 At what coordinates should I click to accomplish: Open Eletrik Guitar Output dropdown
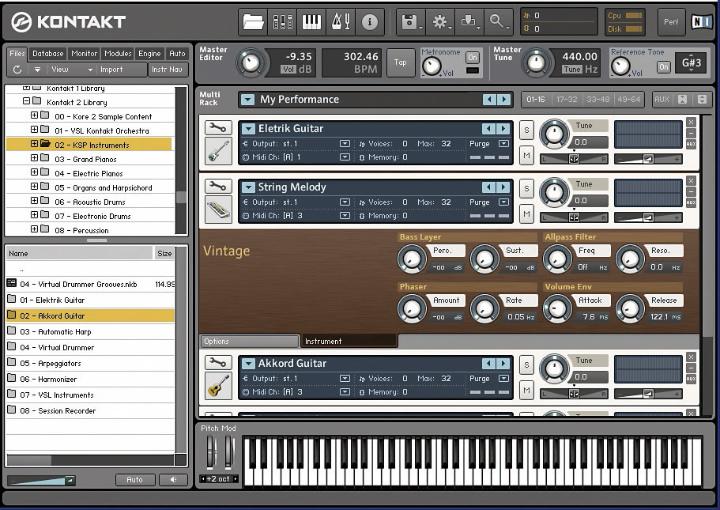pyautogui.click(x=345, y=144)
